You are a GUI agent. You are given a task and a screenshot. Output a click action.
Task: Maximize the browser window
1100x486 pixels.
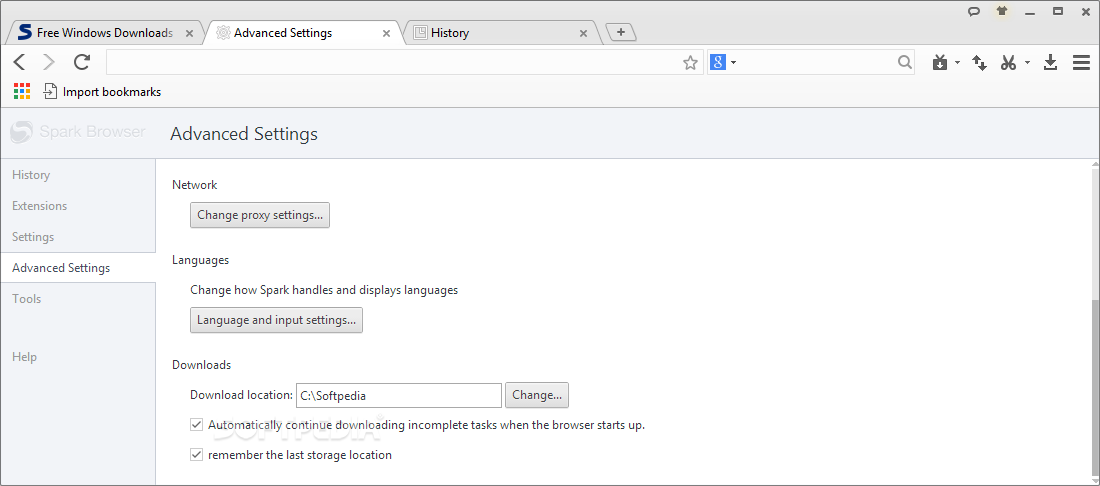coord(1059,11)
